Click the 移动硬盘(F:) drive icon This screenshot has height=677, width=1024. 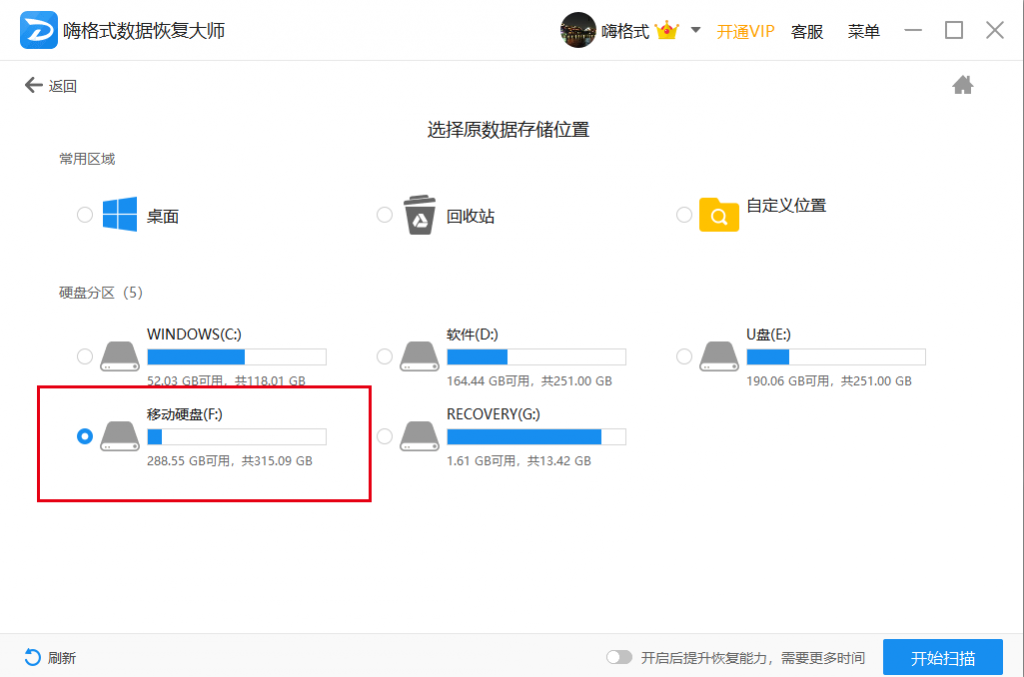tap(120, 436)
